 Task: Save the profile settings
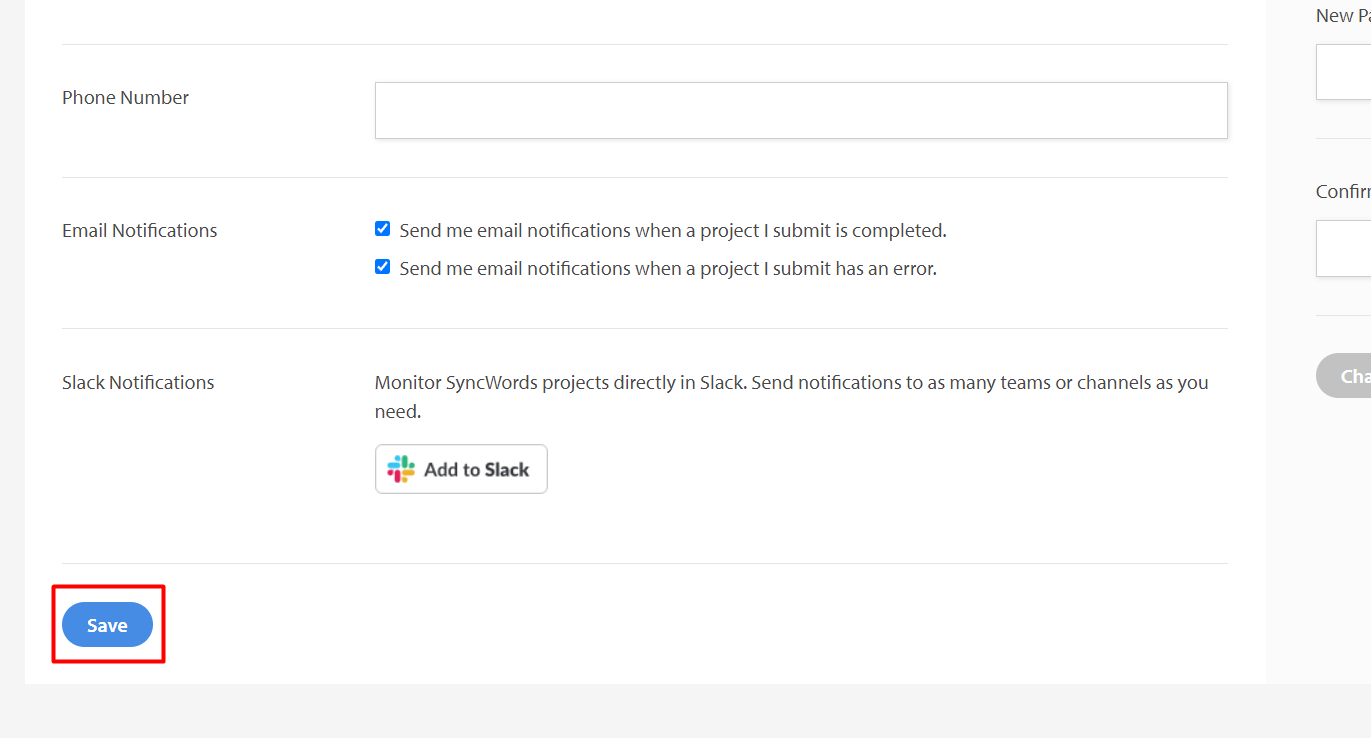coord(107,625)
